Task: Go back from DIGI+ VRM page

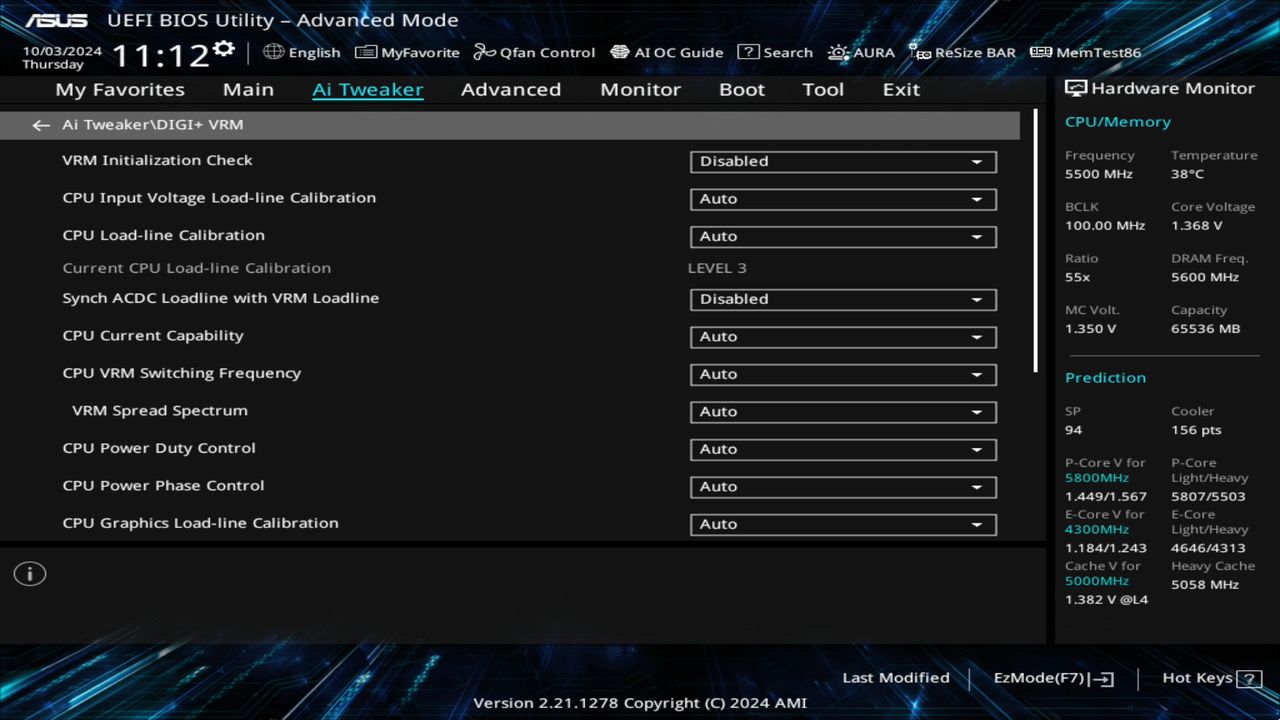Action: 40,124
